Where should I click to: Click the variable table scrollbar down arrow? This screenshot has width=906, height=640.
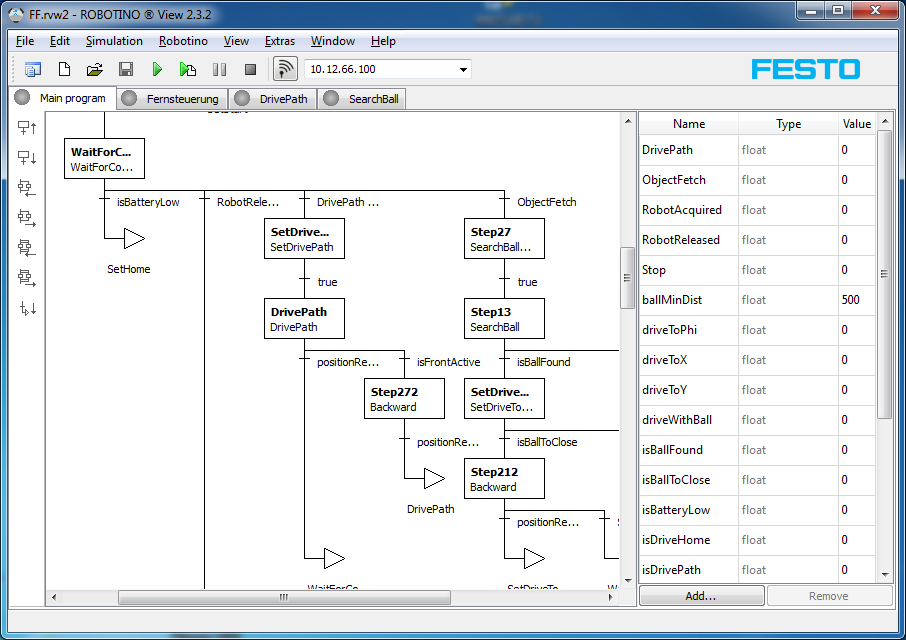(885, 575)
